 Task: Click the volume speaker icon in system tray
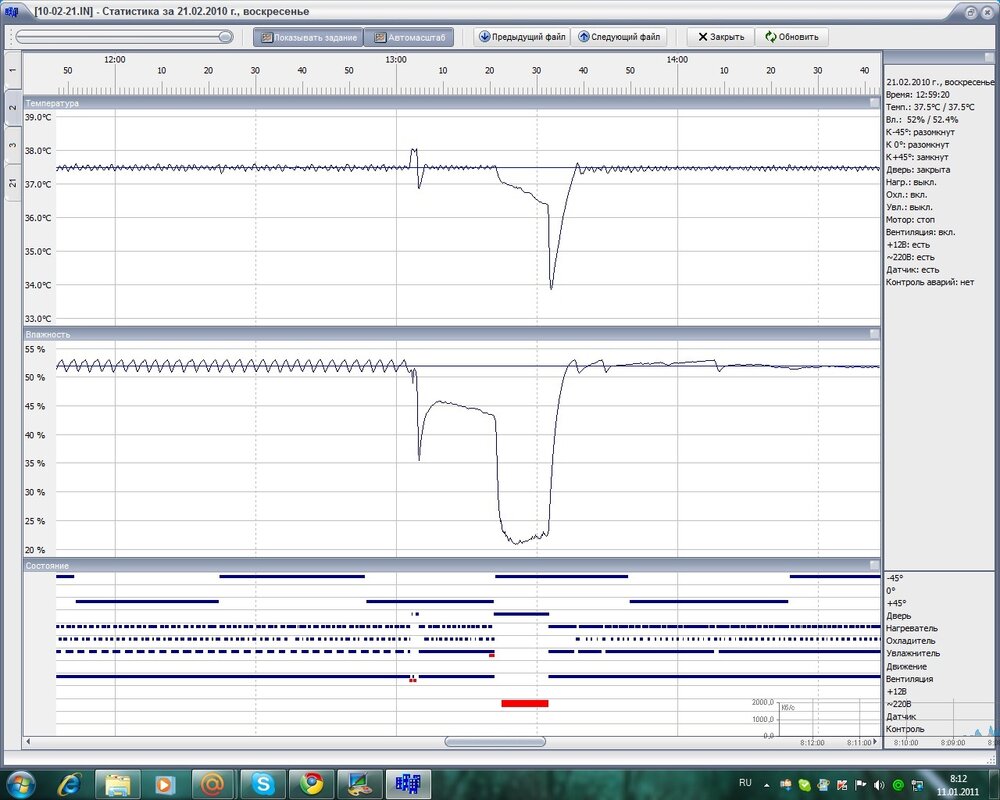coord(878,784)
